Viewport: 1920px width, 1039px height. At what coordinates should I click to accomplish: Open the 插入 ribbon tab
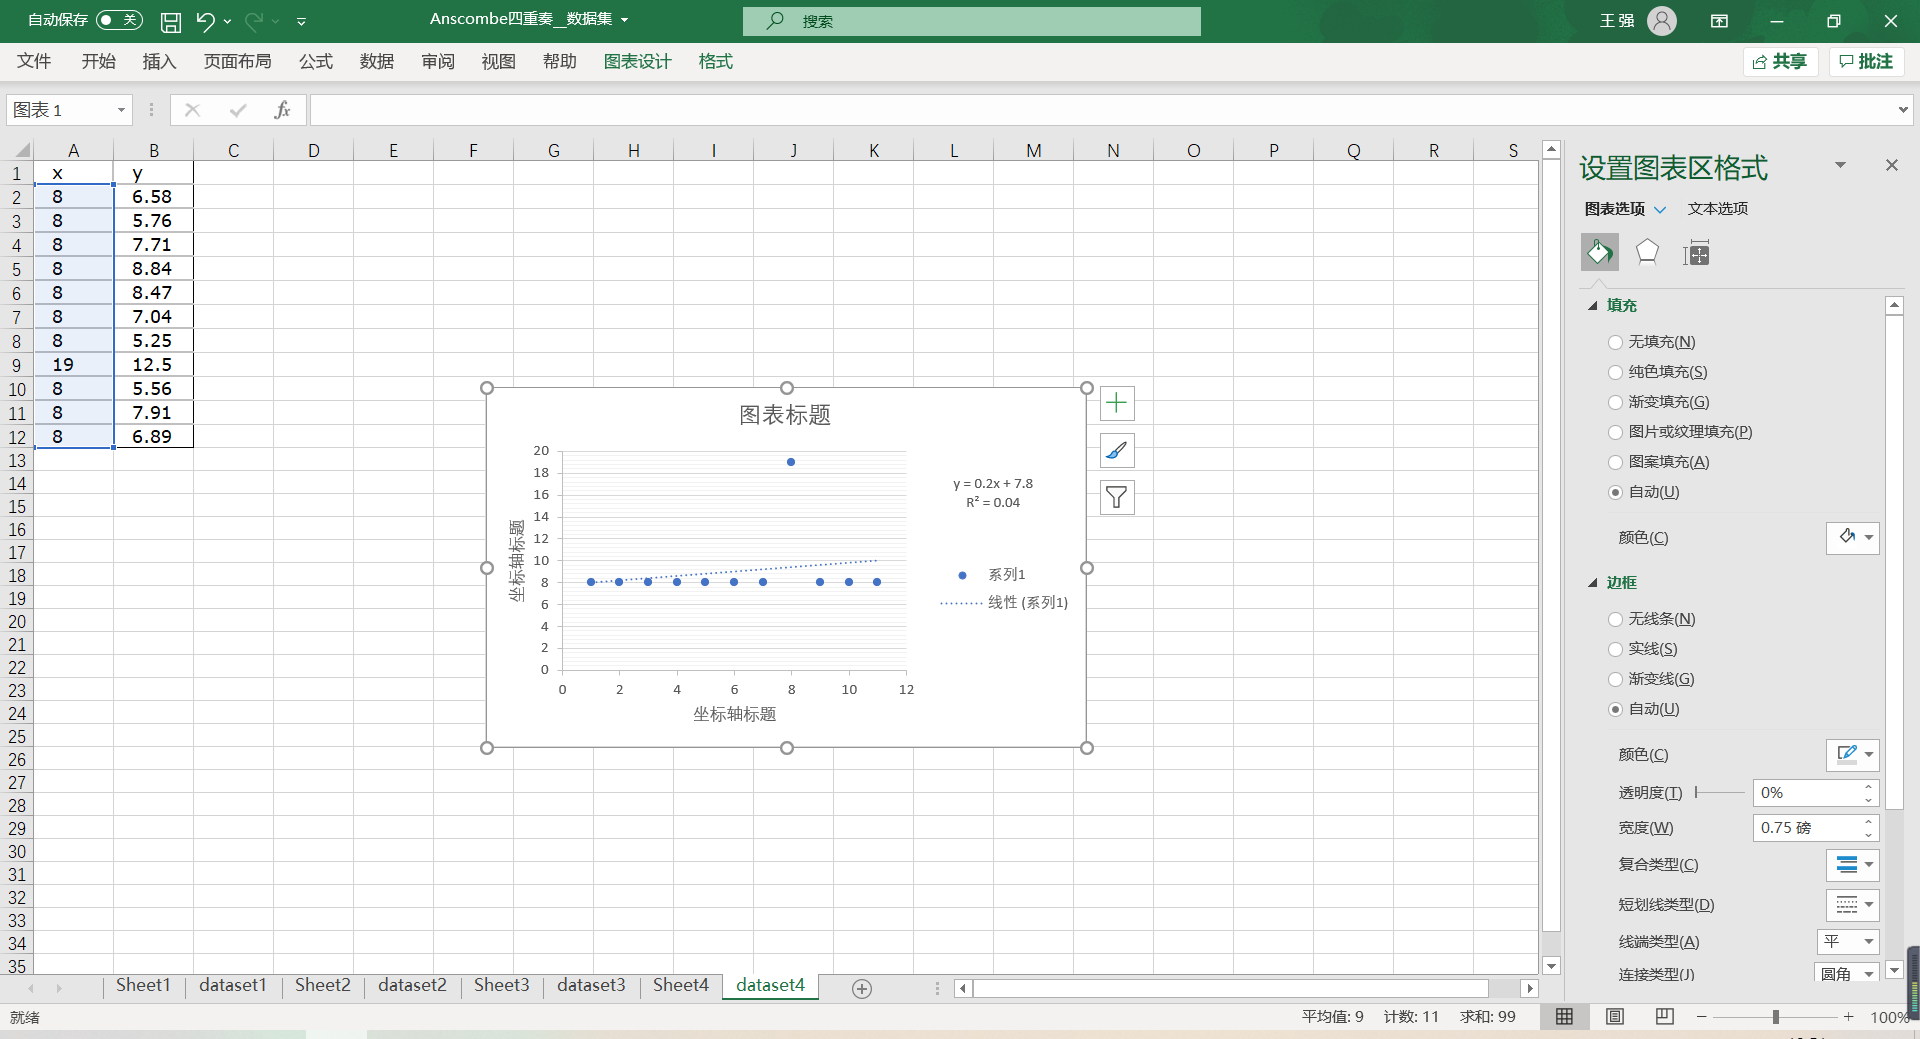(159, 61)
